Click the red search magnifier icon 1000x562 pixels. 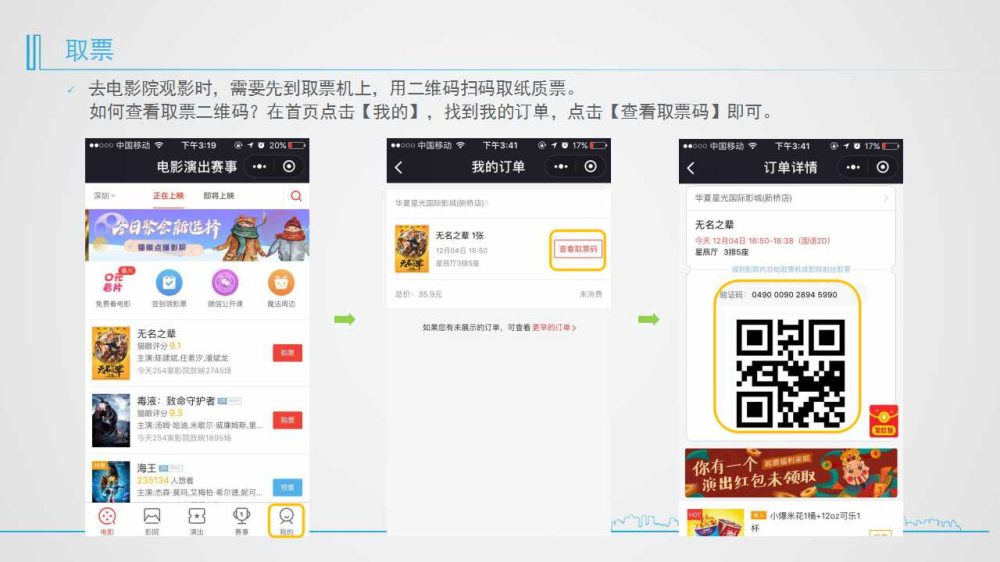[296, 196]
